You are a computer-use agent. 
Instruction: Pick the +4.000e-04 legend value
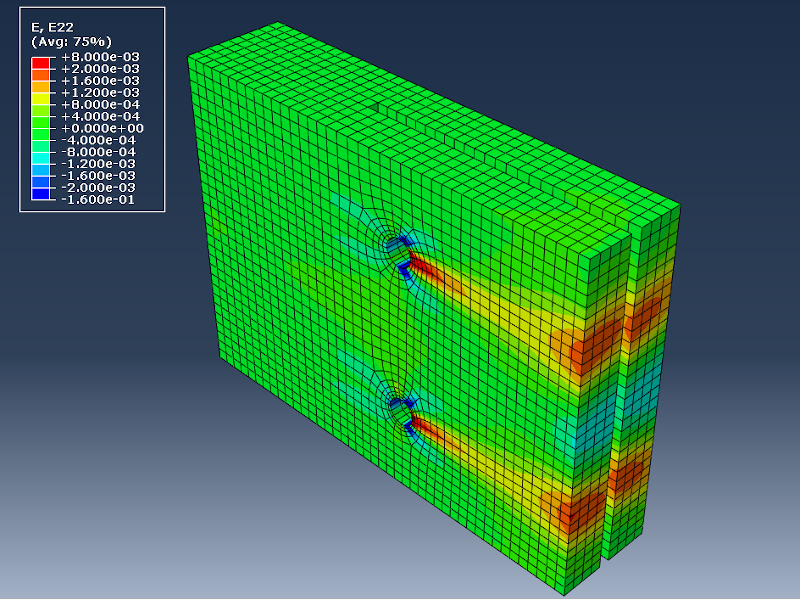pos(100,116)
